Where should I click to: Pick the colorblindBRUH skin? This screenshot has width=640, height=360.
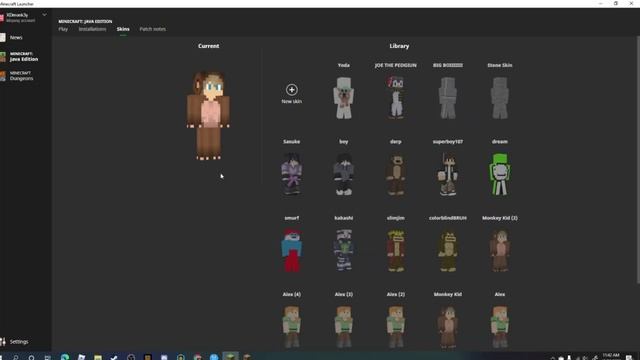coord(448,251)
